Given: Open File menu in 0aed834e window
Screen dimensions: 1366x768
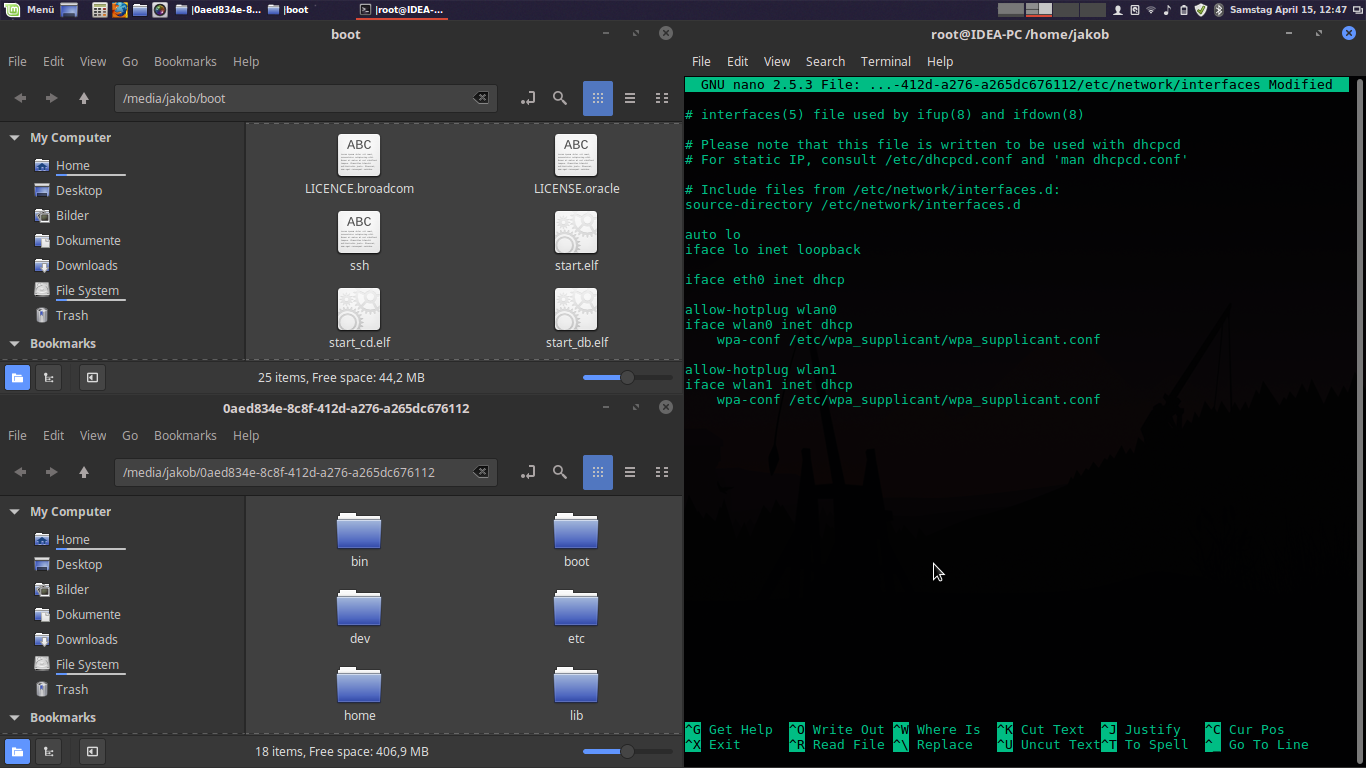Looking at the screenshot, I should pyautogui.click(x=18, y=435).
